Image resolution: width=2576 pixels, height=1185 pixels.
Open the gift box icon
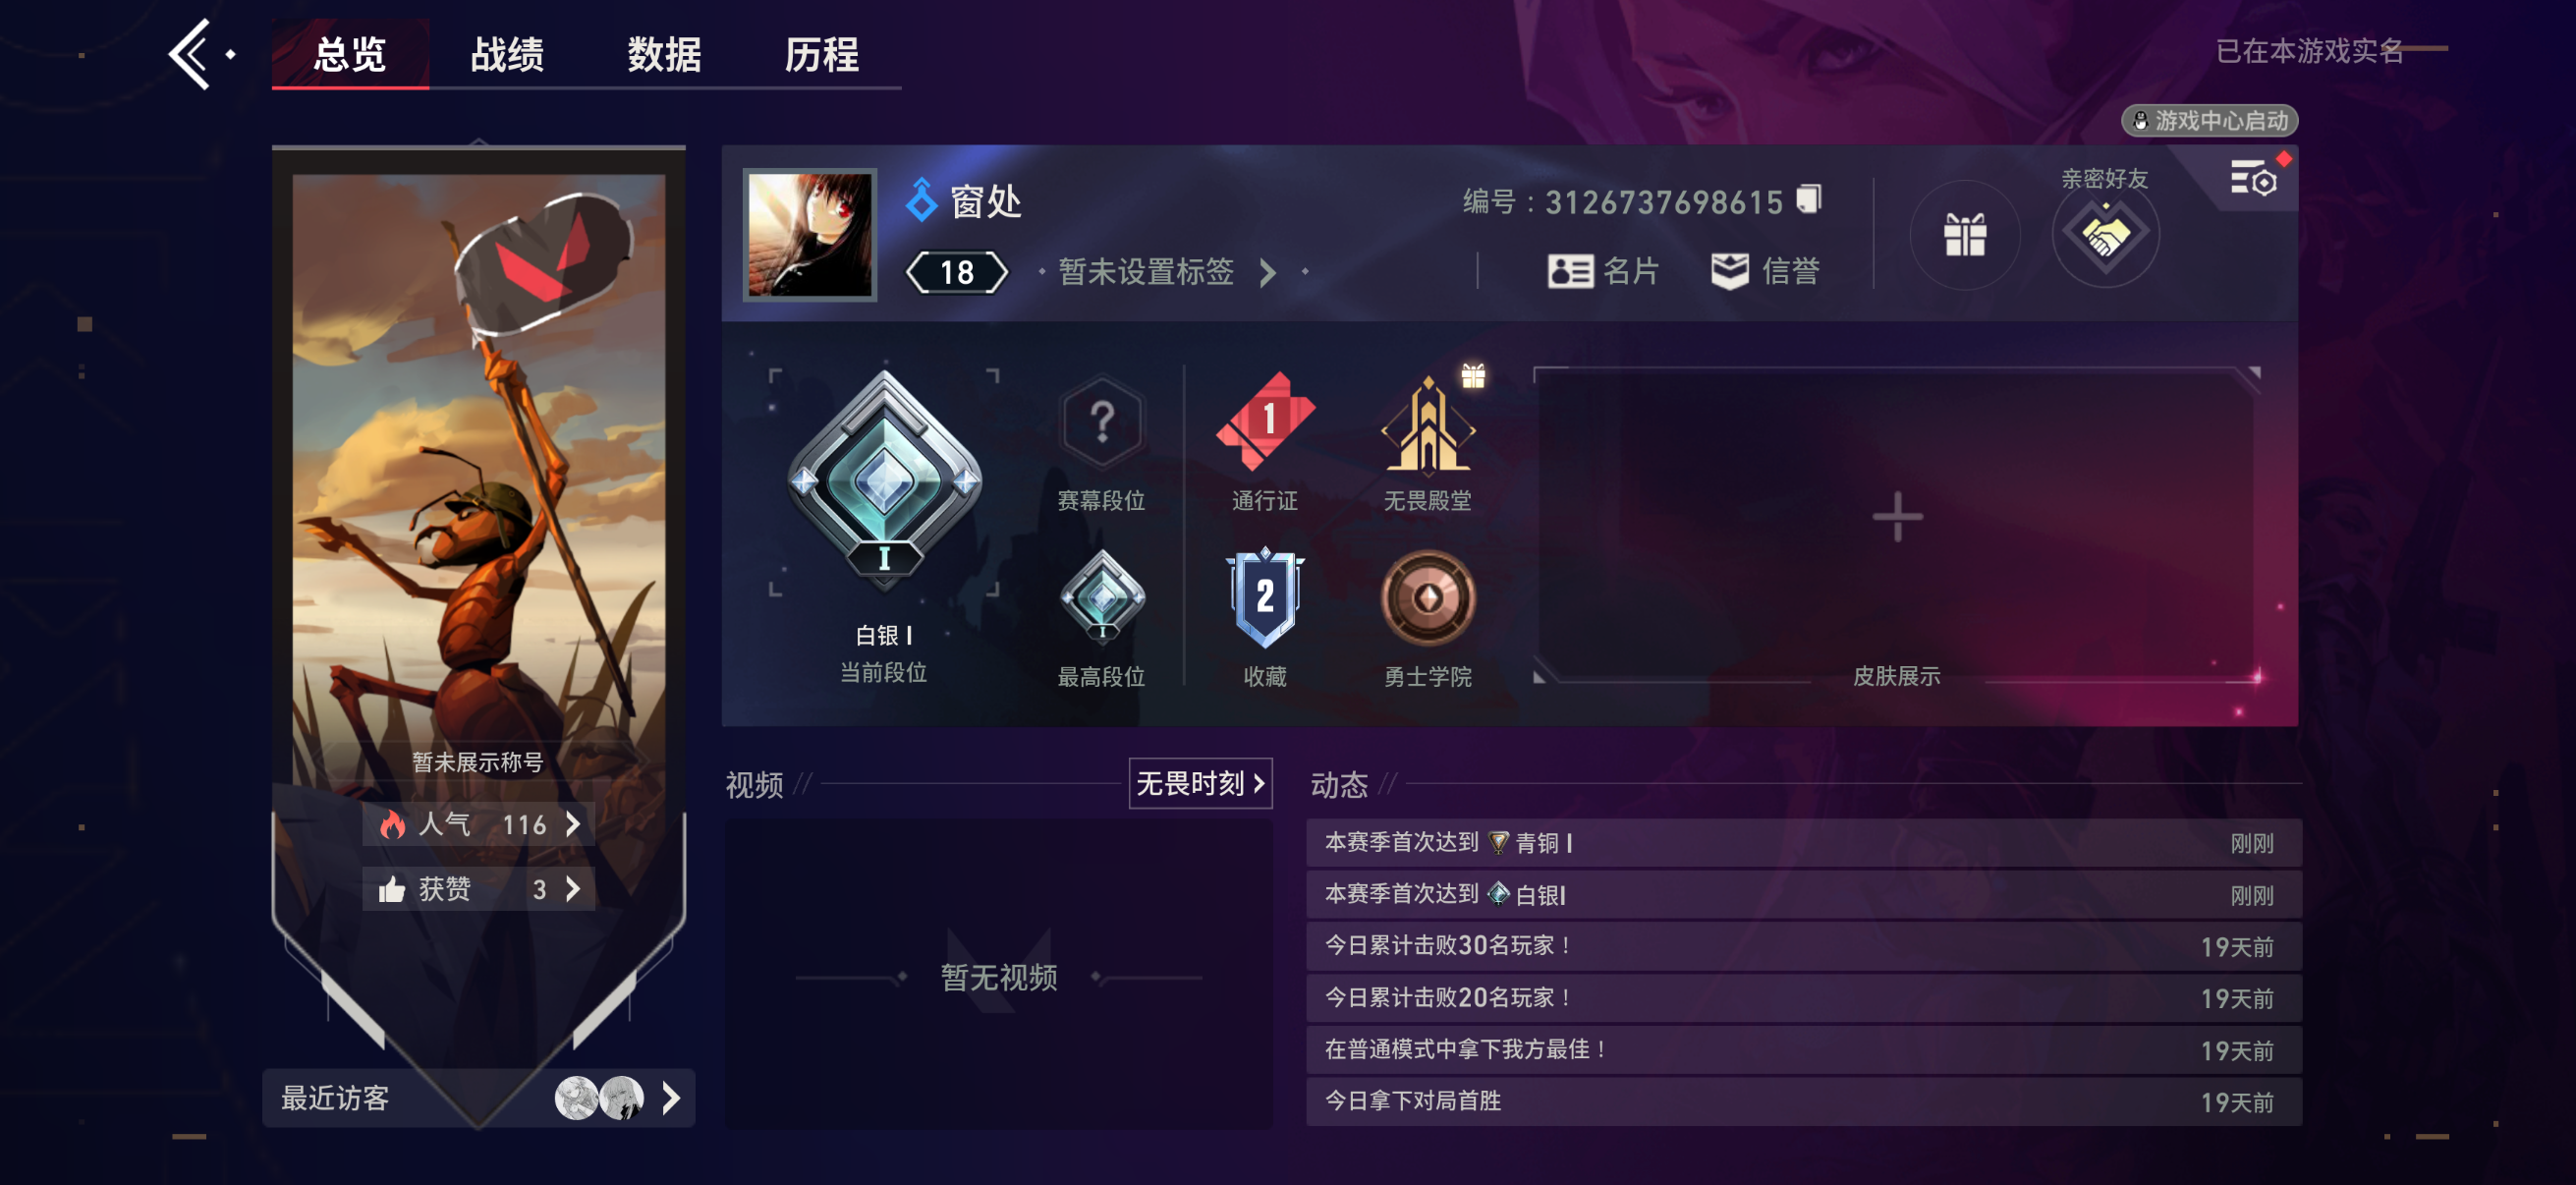coord(1964,235)
